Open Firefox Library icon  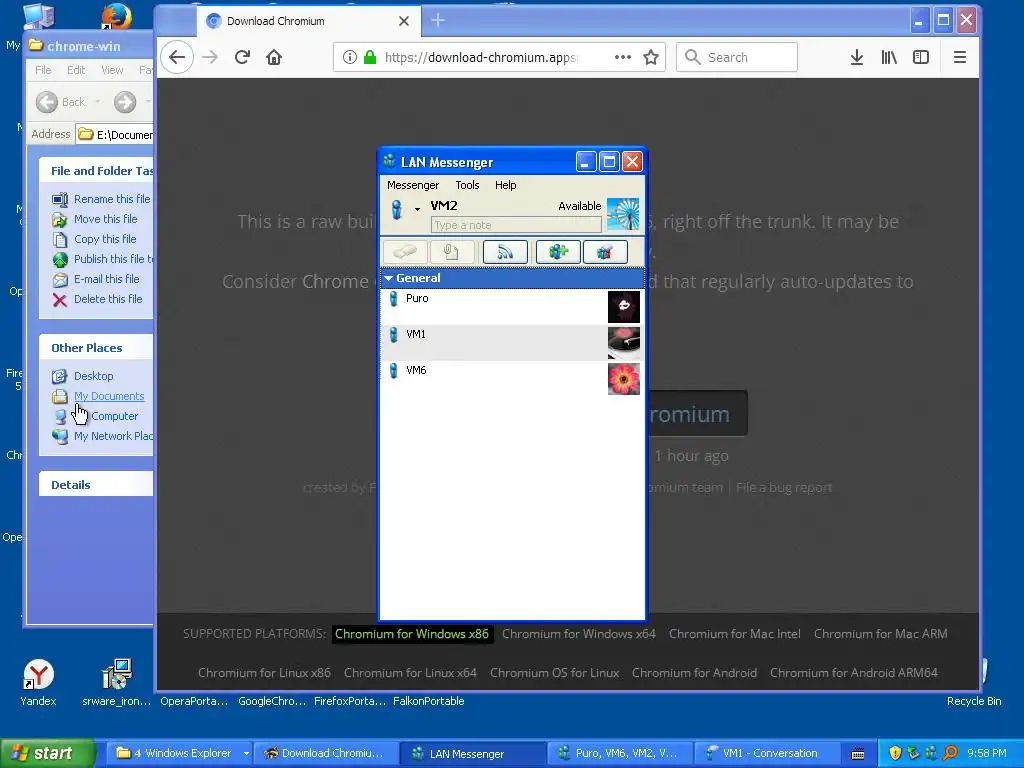(x=889, y=57)
